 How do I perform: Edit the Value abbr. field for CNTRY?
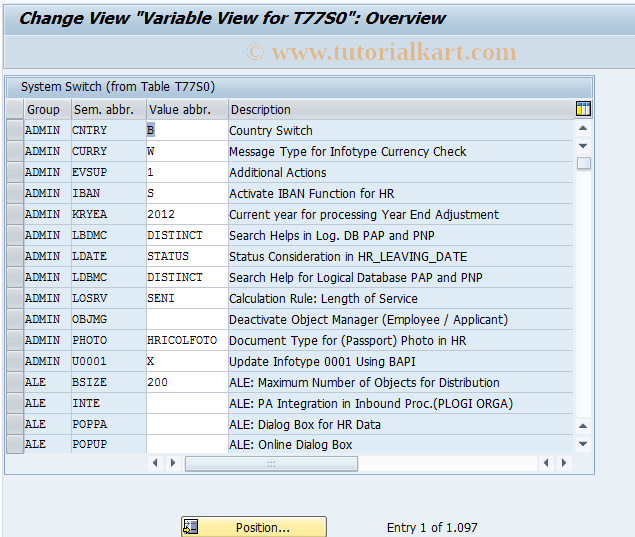pos(186,131)
